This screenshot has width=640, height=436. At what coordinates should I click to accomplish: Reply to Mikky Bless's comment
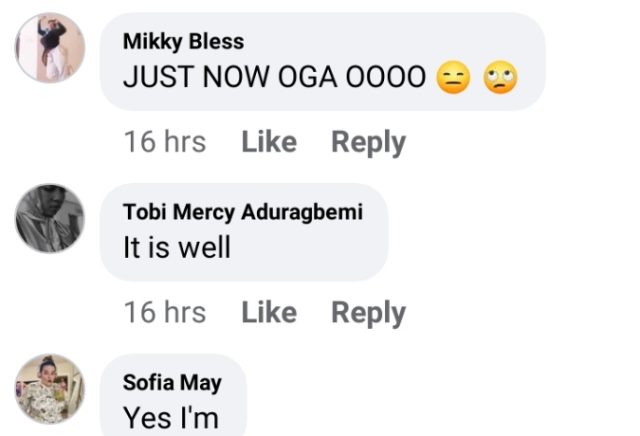point(368,142)
